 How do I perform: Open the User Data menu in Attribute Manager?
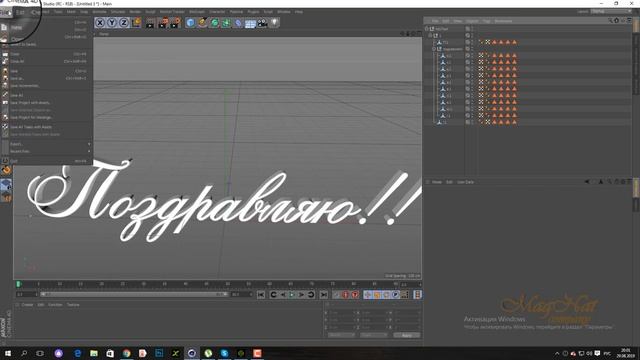pyautogui.click(x=465, y=182)
